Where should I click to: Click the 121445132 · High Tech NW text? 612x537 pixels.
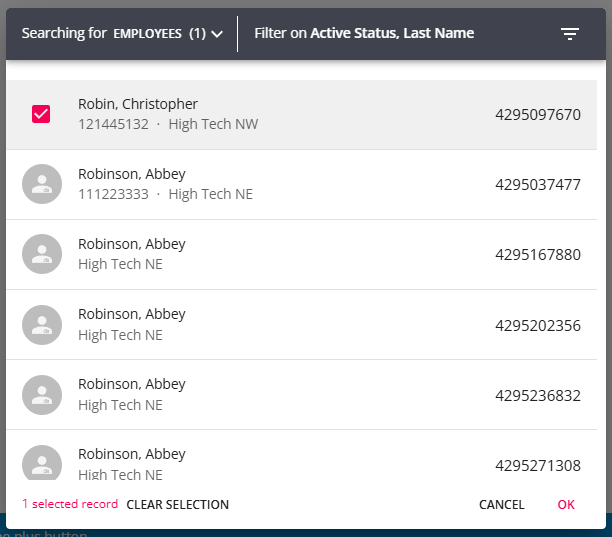tap(168, 124)
